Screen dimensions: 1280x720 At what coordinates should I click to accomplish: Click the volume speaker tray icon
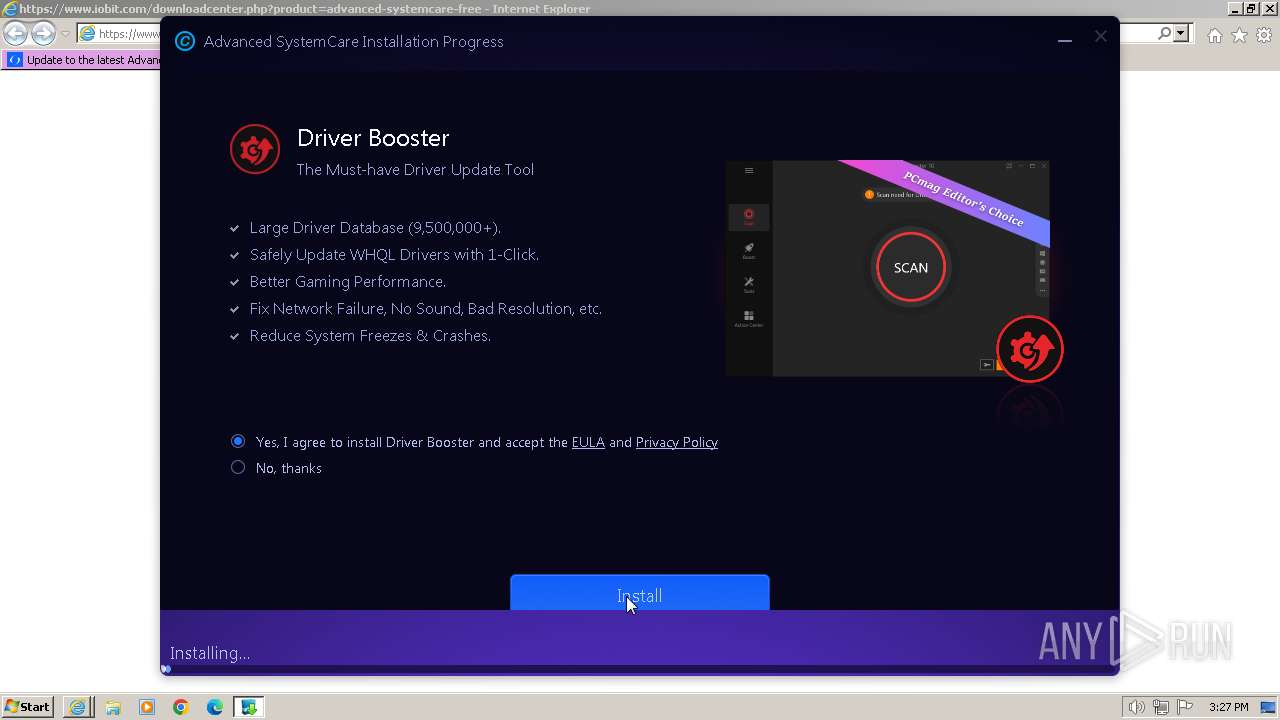click(1136, 707)
